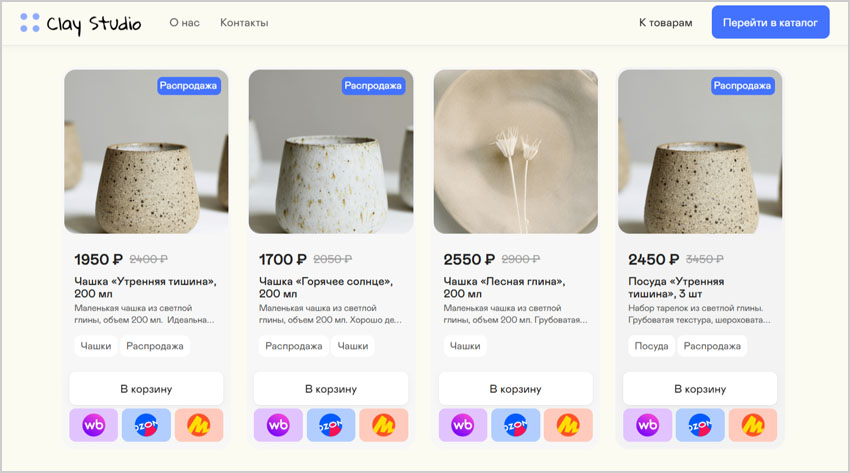Open Ozon link for «Лесная глина» cup

point(516,425)
